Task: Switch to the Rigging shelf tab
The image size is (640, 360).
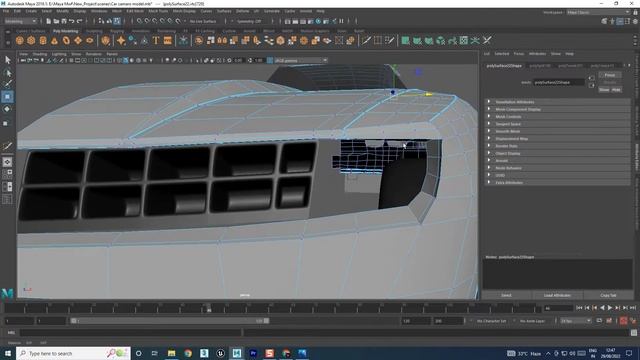Action: (x=117, y=31)
